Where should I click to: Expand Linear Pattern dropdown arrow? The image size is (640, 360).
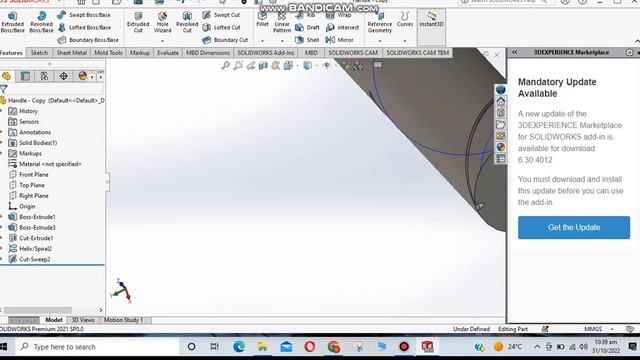282,41
